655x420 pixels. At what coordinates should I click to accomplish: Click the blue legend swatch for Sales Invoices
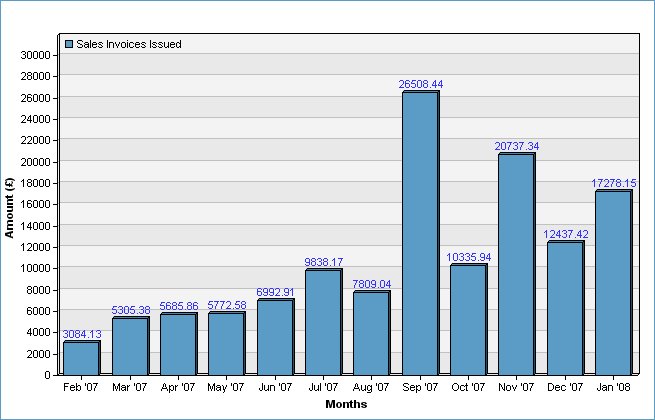pyautogui.click(x=69, y=44)
